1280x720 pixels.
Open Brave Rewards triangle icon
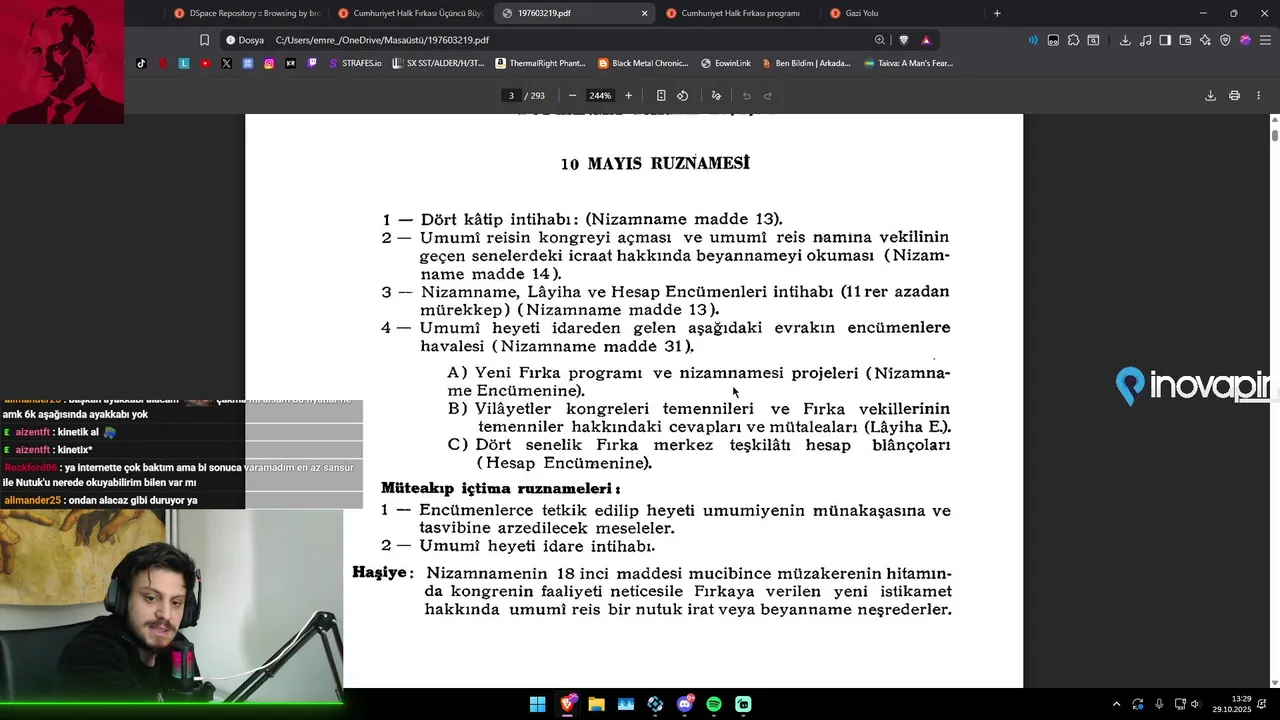[x=926, y=40]
